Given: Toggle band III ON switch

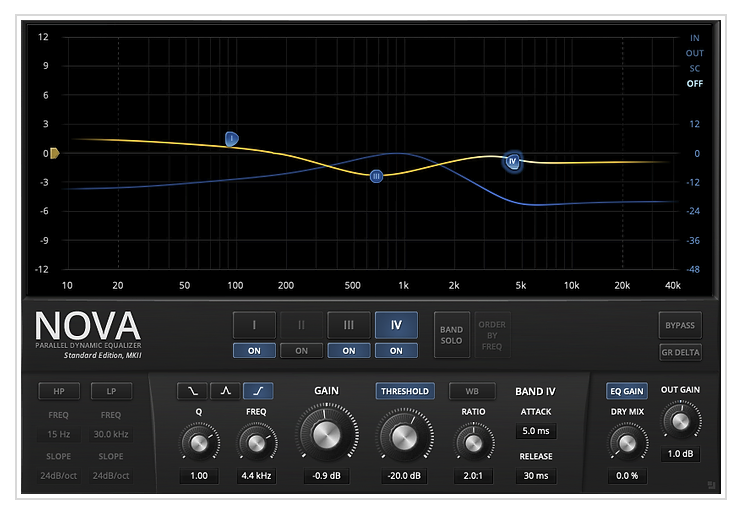Looking at the screenshot, I should (349, 350).
